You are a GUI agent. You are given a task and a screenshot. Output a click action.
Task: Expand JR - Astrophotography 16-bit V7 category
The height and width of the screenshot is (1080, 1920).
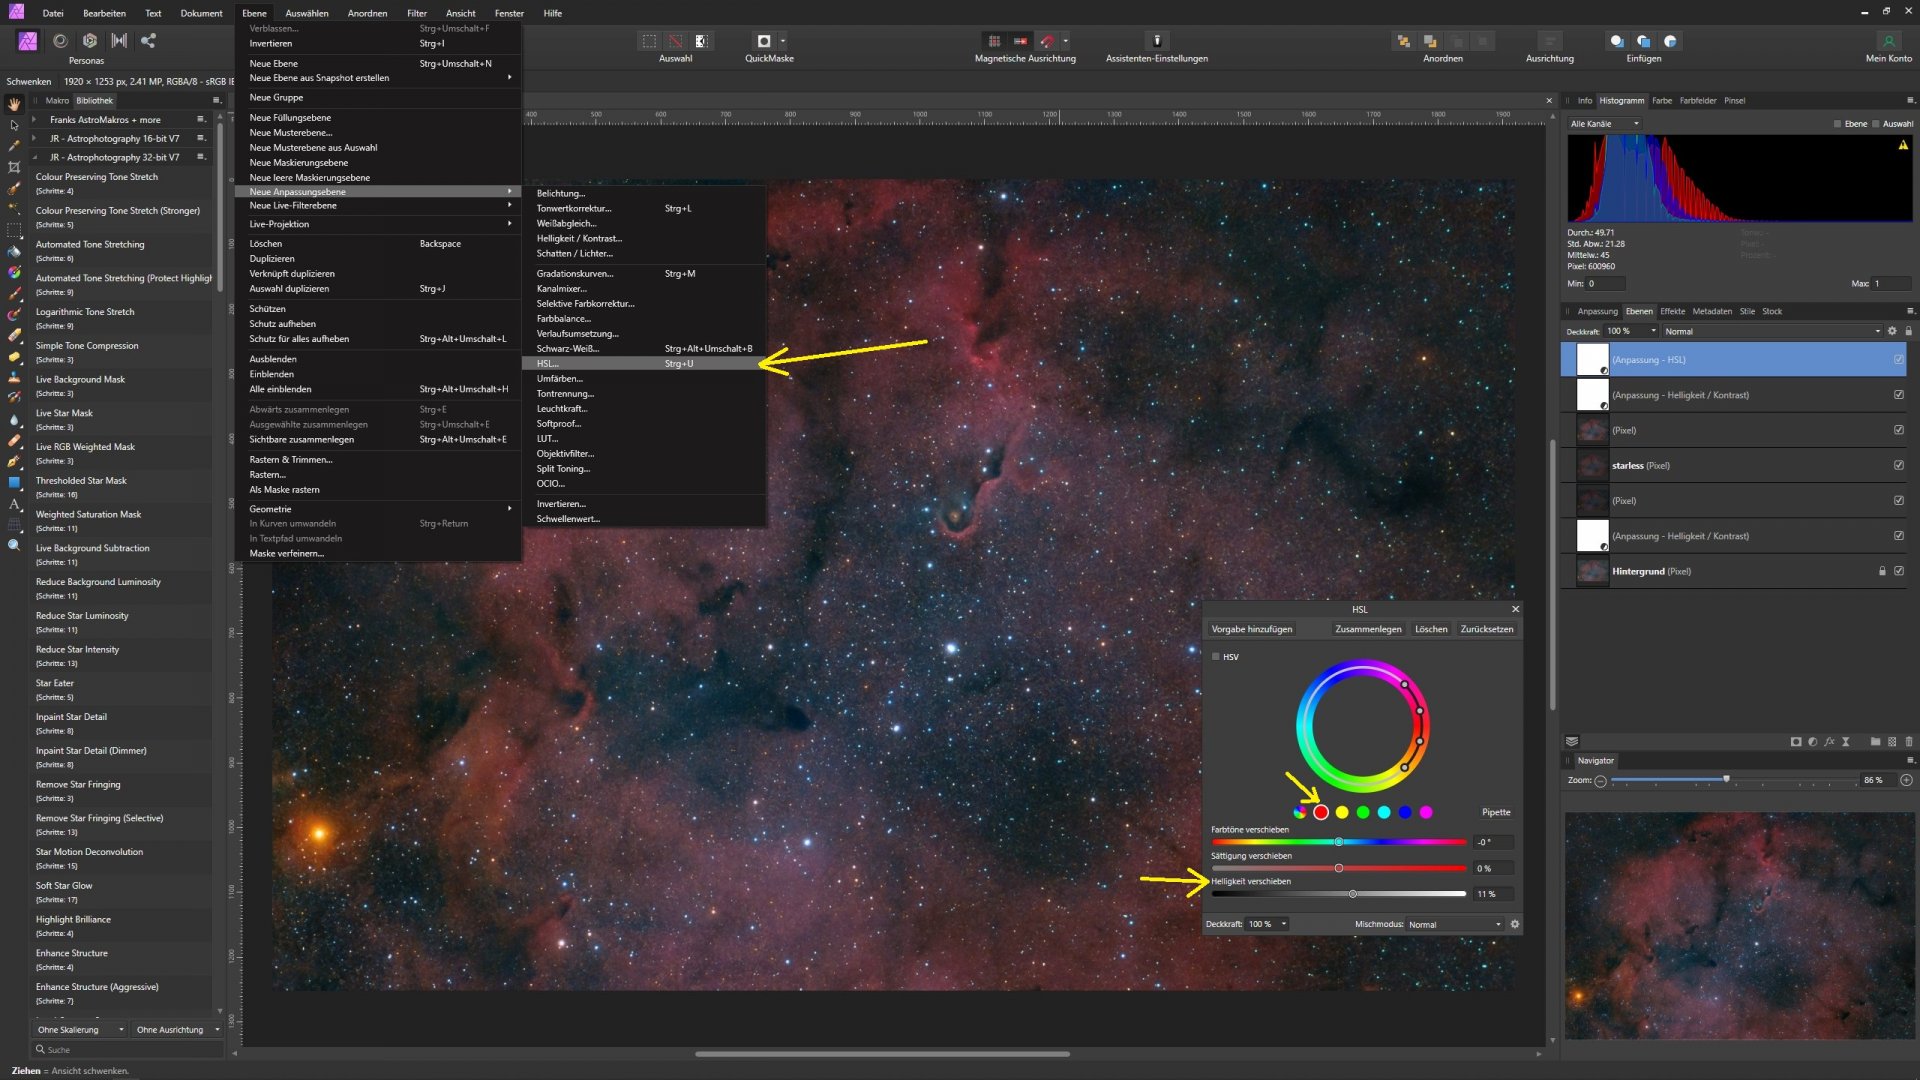pos(34,138)
